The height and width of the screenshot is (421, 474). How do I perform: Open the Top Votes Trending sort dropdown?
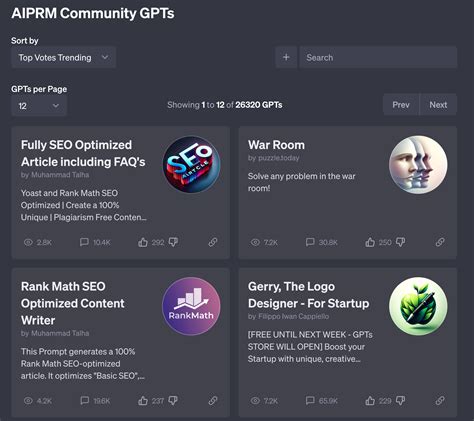point(64,57)
